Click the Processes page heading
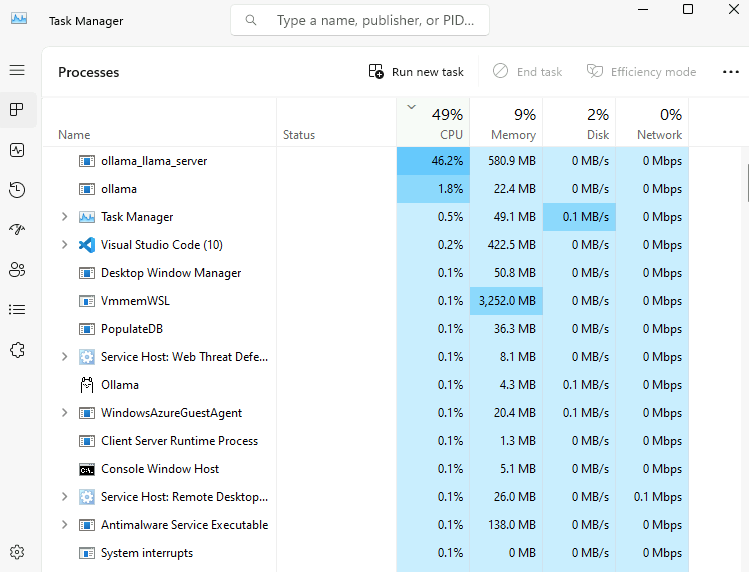 pos(88,72)
